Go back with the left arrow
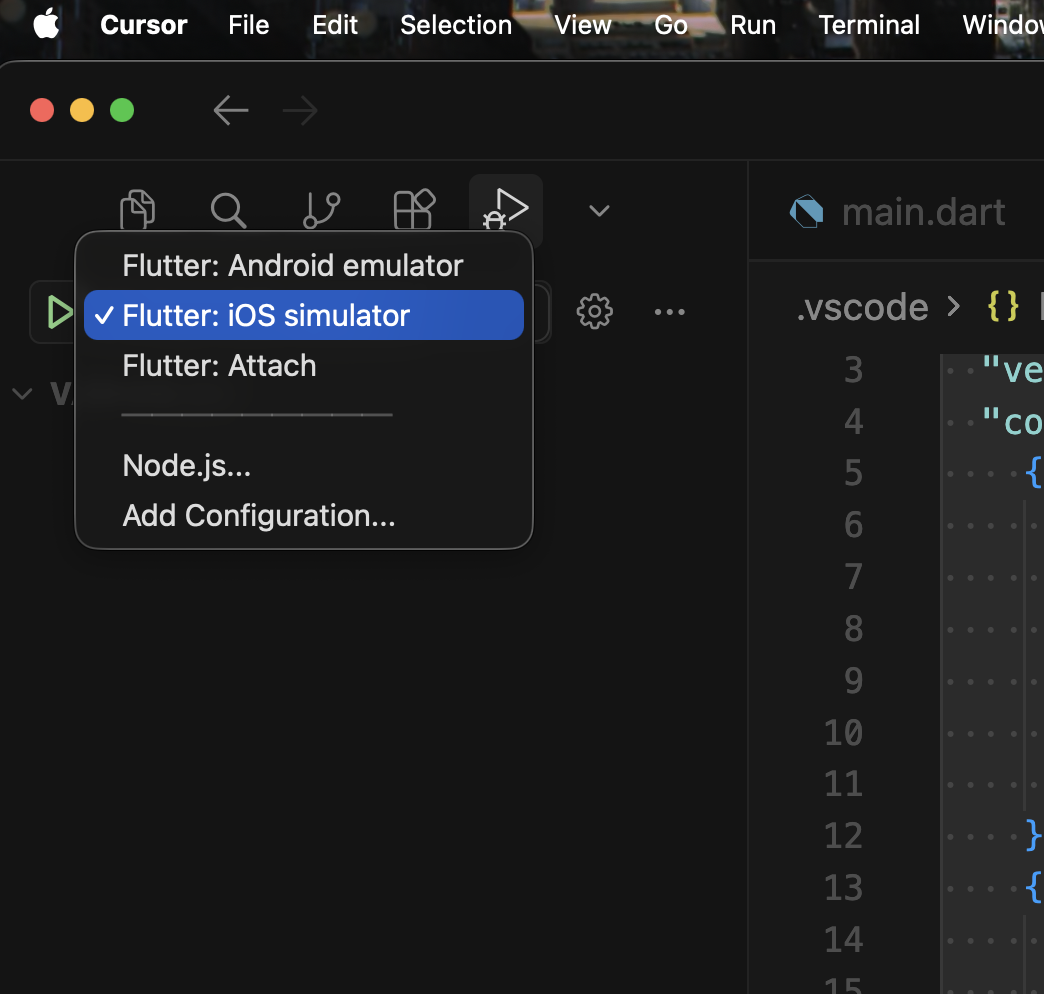Viewport: 1044px width, 994px height. coord(231,111)
